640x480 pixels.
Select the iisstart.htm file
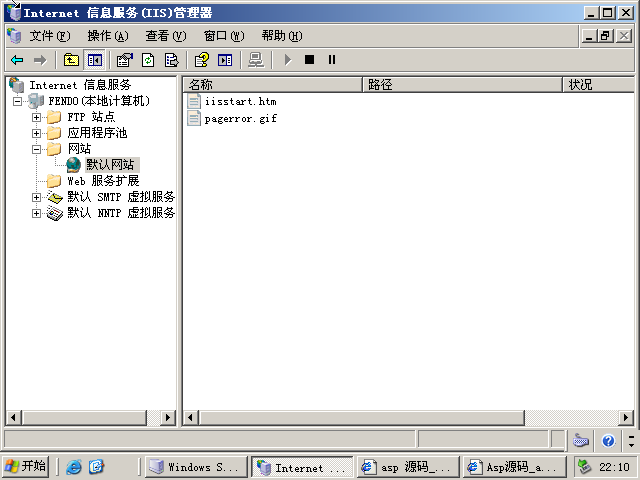[240, 101]
